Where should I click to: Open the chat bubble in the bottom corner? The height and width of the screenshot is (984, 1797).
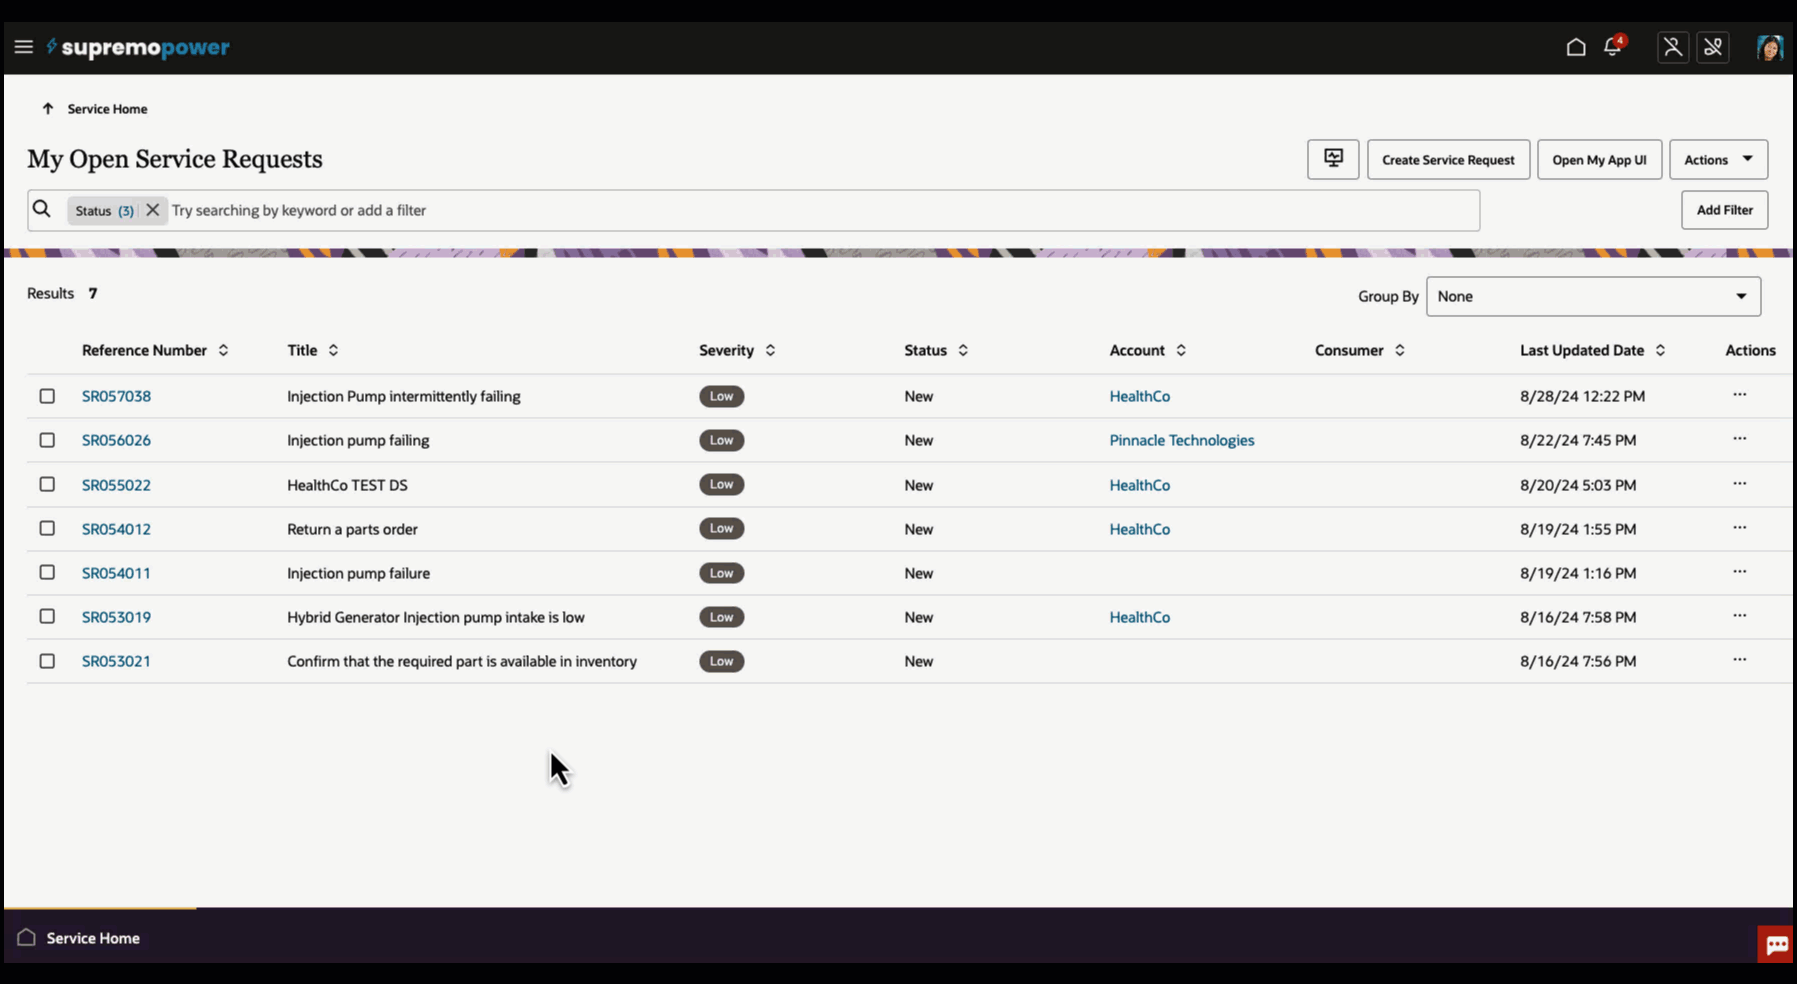[1776, 943]
